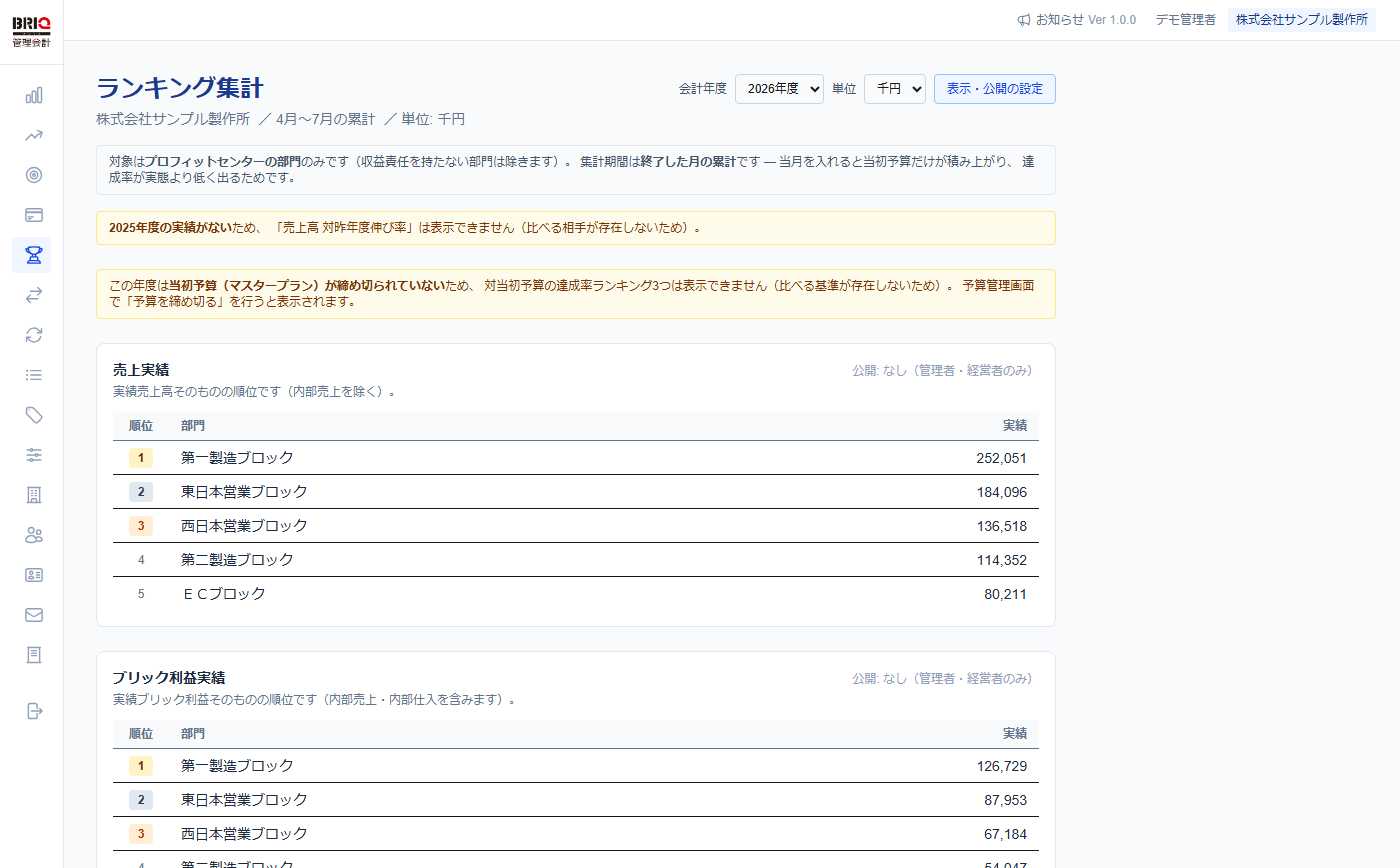Open the credit card sidebar icon
This screenshot has width=1400, height=868.
pos(34,215)
